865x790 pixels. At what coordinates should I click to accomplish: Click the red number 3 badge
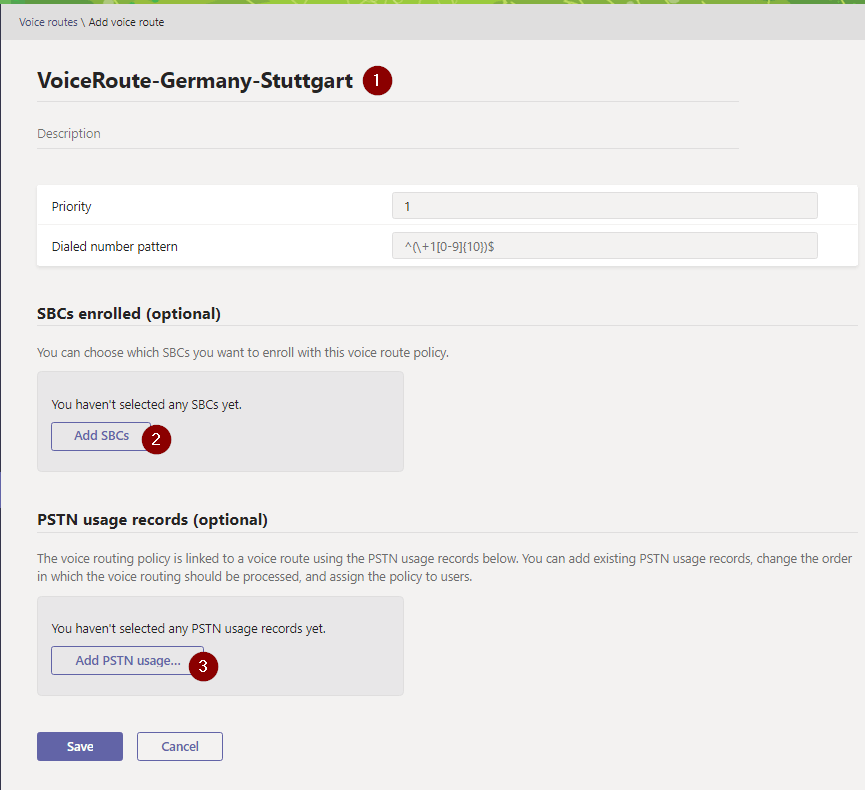point(203,666)
